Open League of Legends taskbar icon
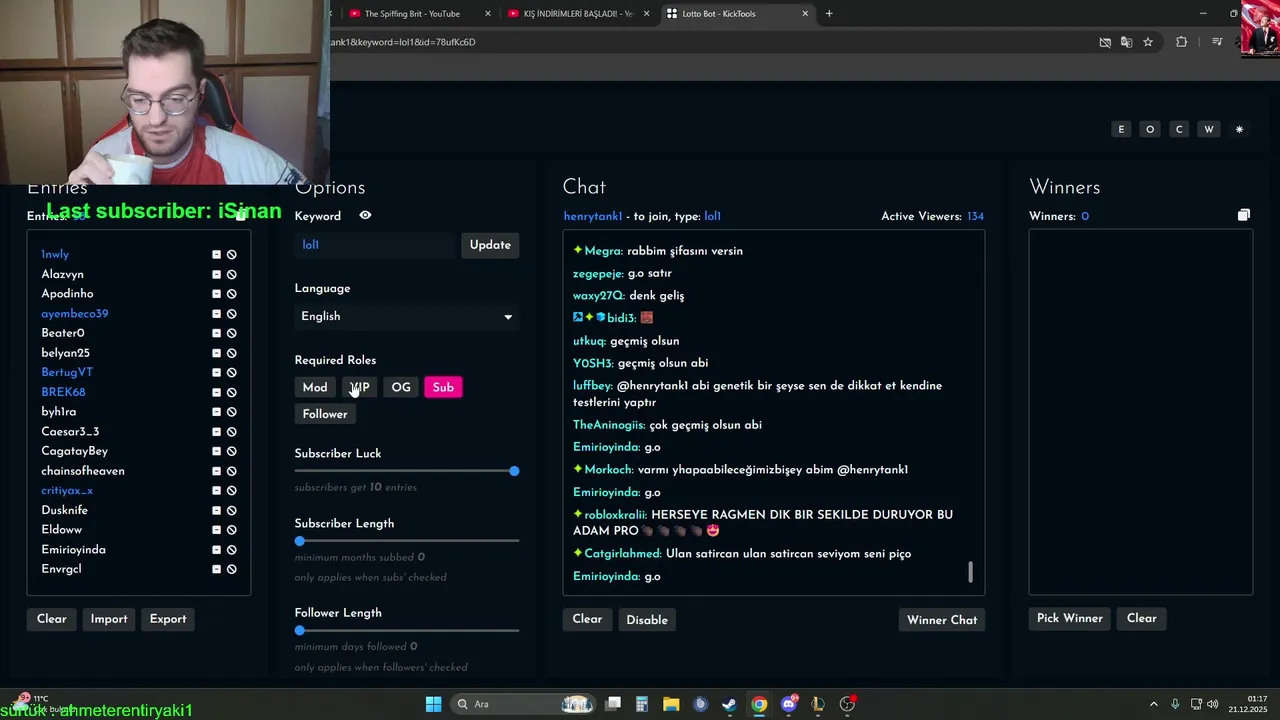Image resolution: width=1280 pixels, height=720 pixels. pyautogui.click(x=818, y=704)
